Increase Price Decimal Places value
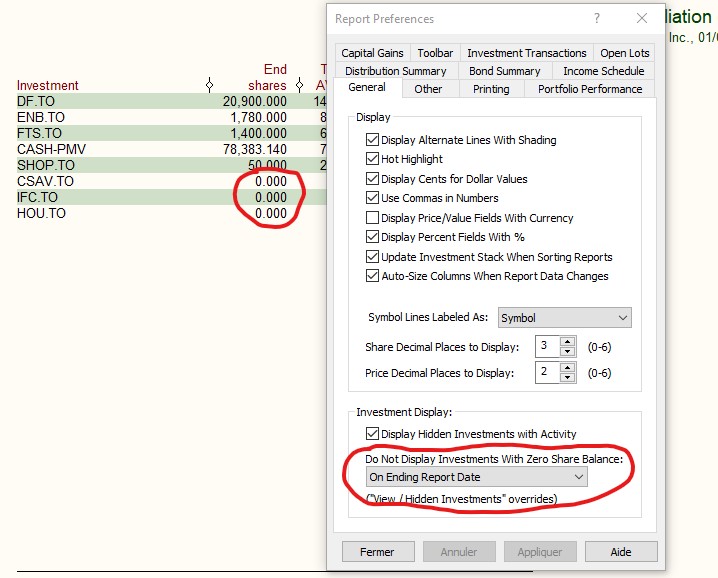This screenshot has width=718, height=578. tap(567, 368)
